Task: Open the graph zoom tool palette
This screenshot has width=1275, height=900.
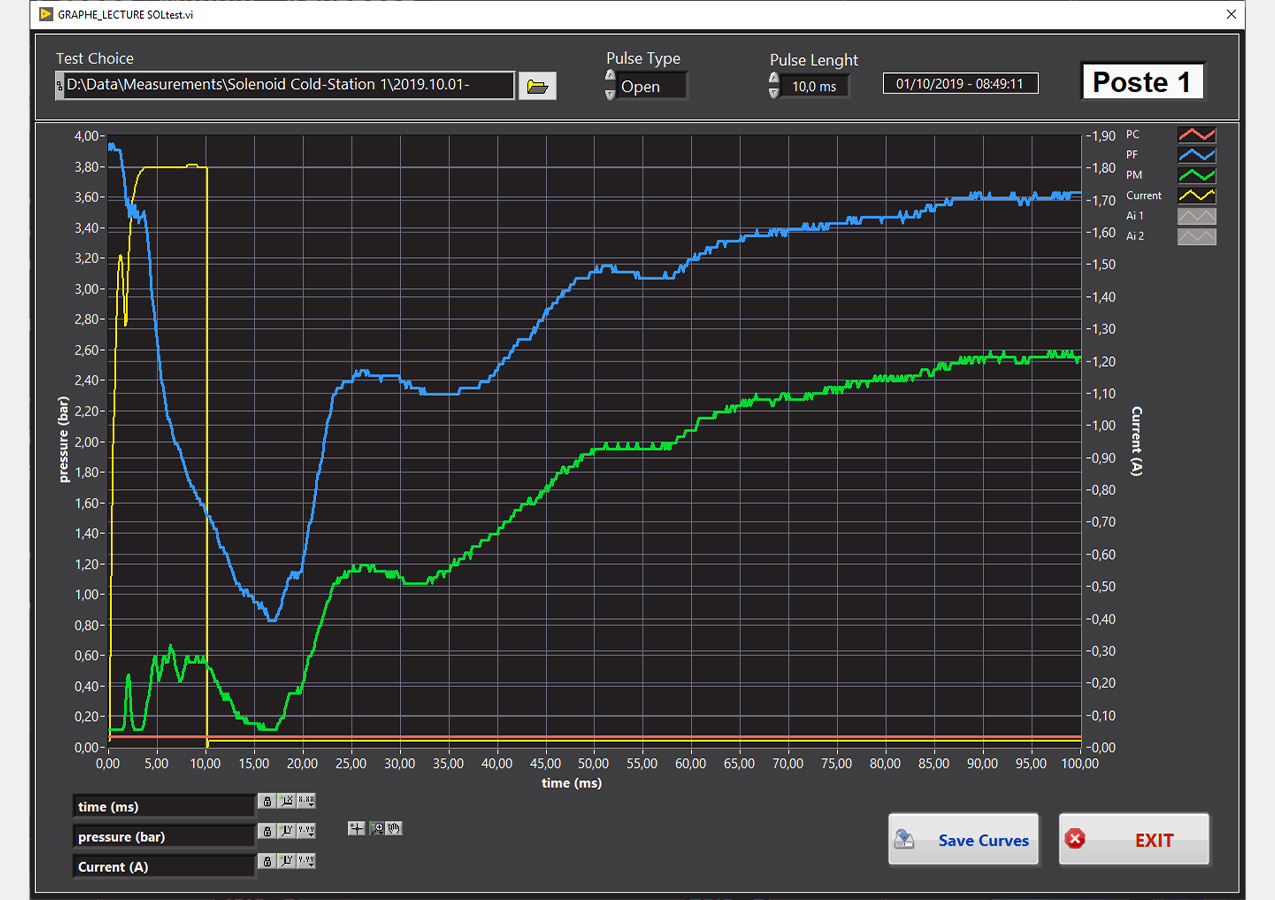Action: pyautogui.click(x=376, y=828)
